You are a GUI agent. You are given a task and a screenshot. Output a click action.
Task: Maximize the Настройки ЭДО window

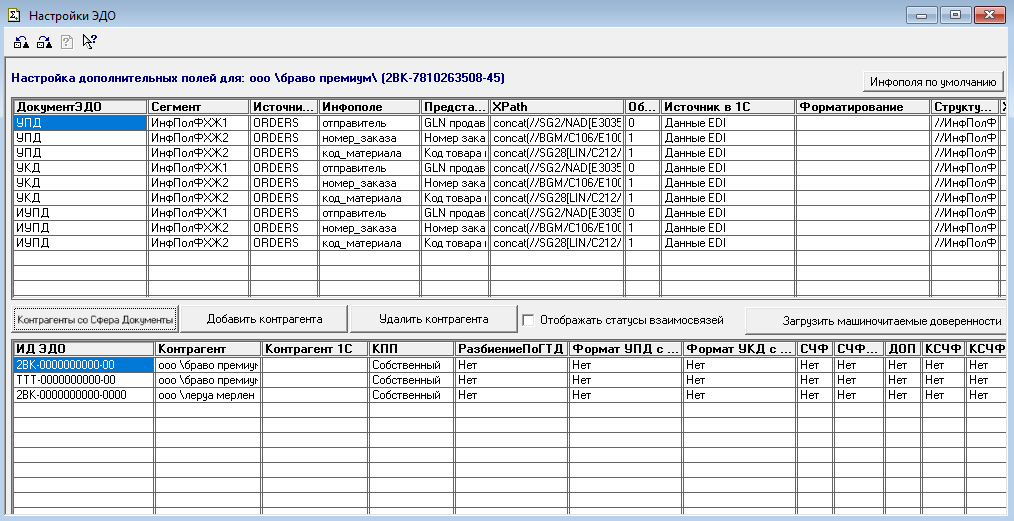click(x=955, y=14)
